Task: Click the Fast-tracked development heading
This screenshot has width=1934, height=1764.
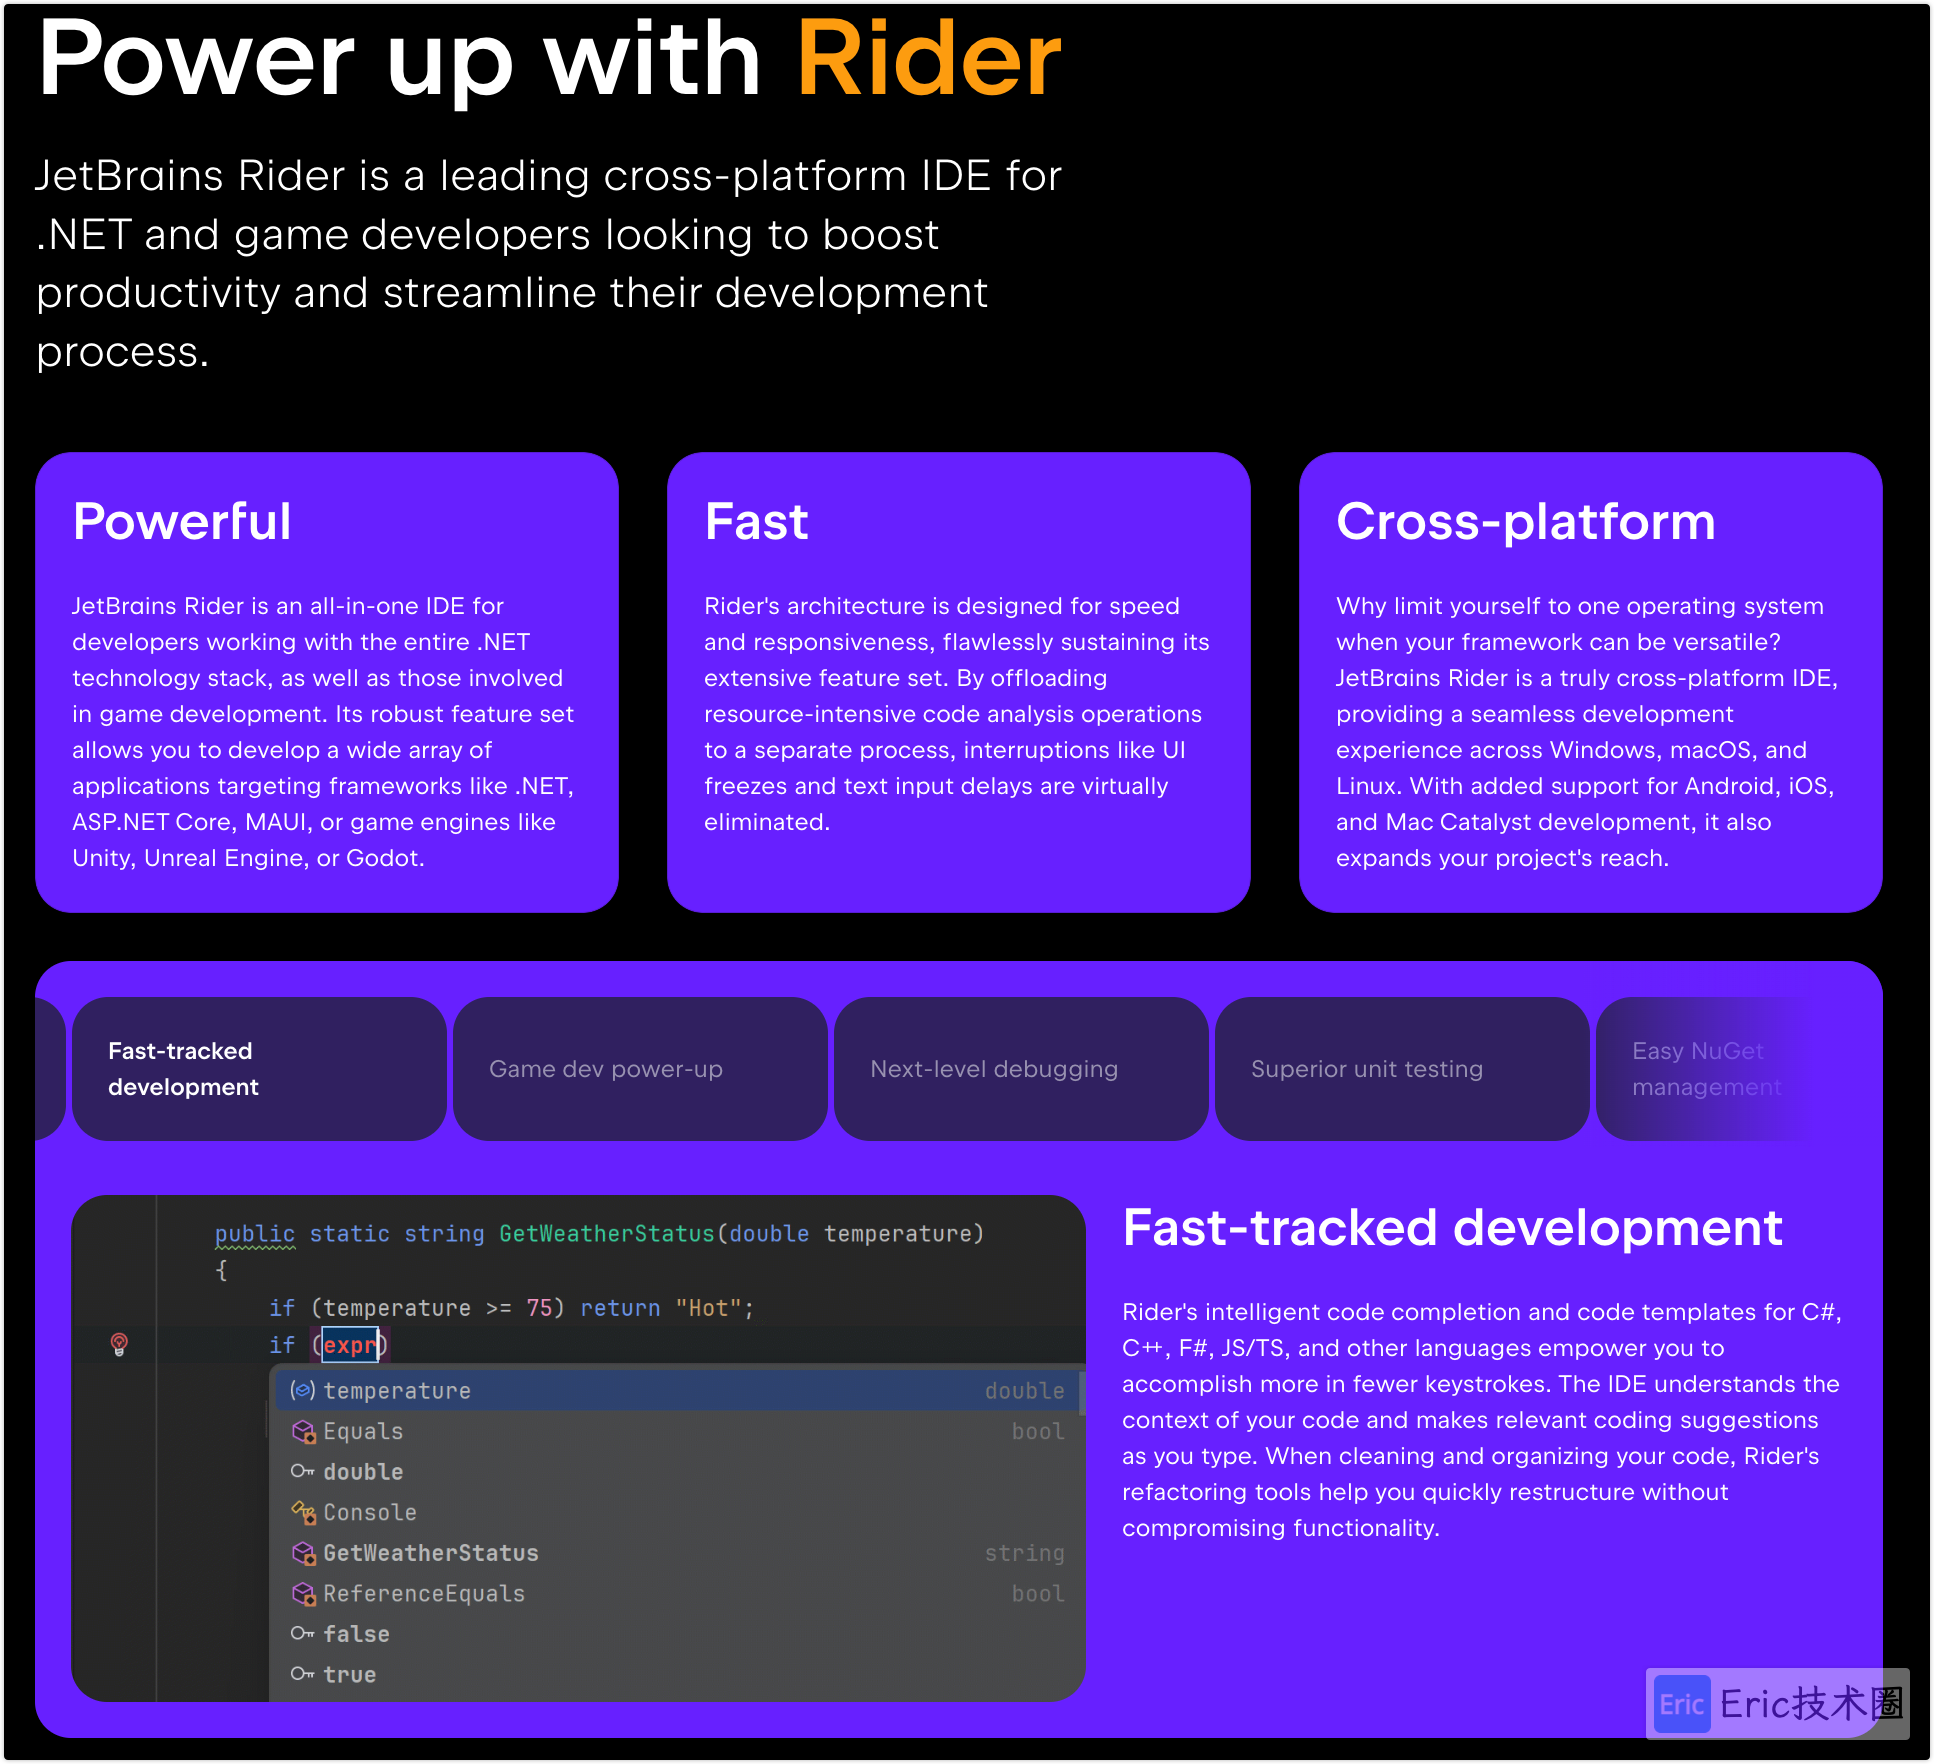Action: pyautogui.click(x=1452, y=1228)
